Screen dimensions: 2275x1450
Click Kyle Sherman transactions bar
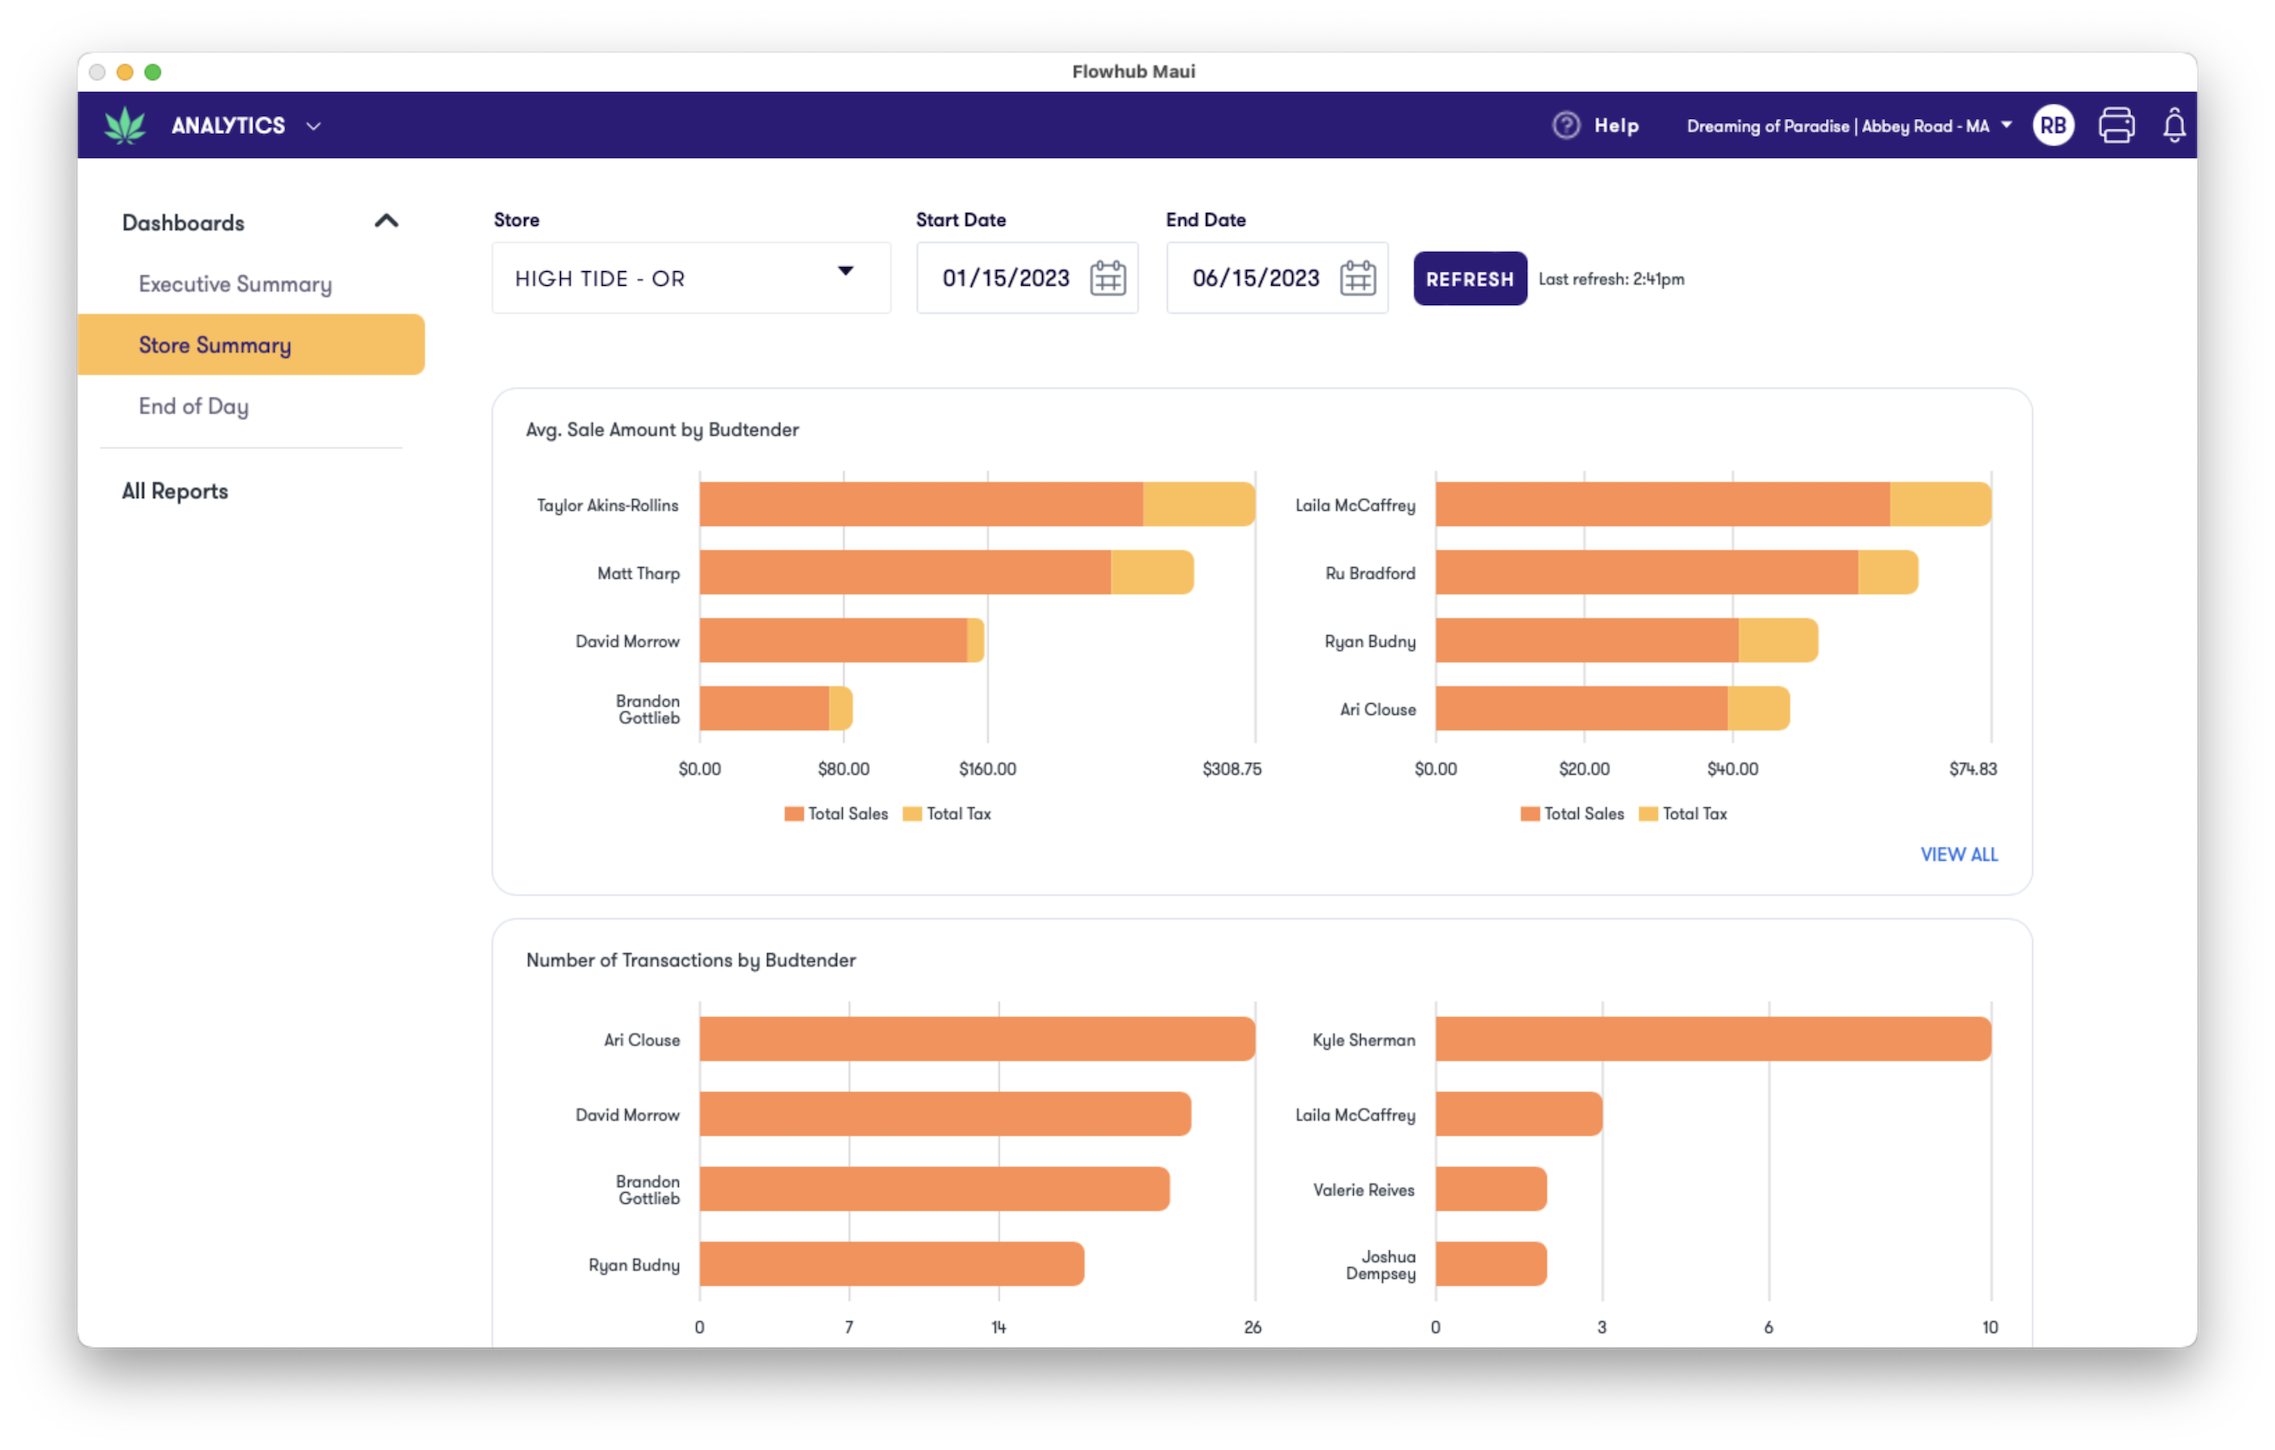(1713, 1039)
